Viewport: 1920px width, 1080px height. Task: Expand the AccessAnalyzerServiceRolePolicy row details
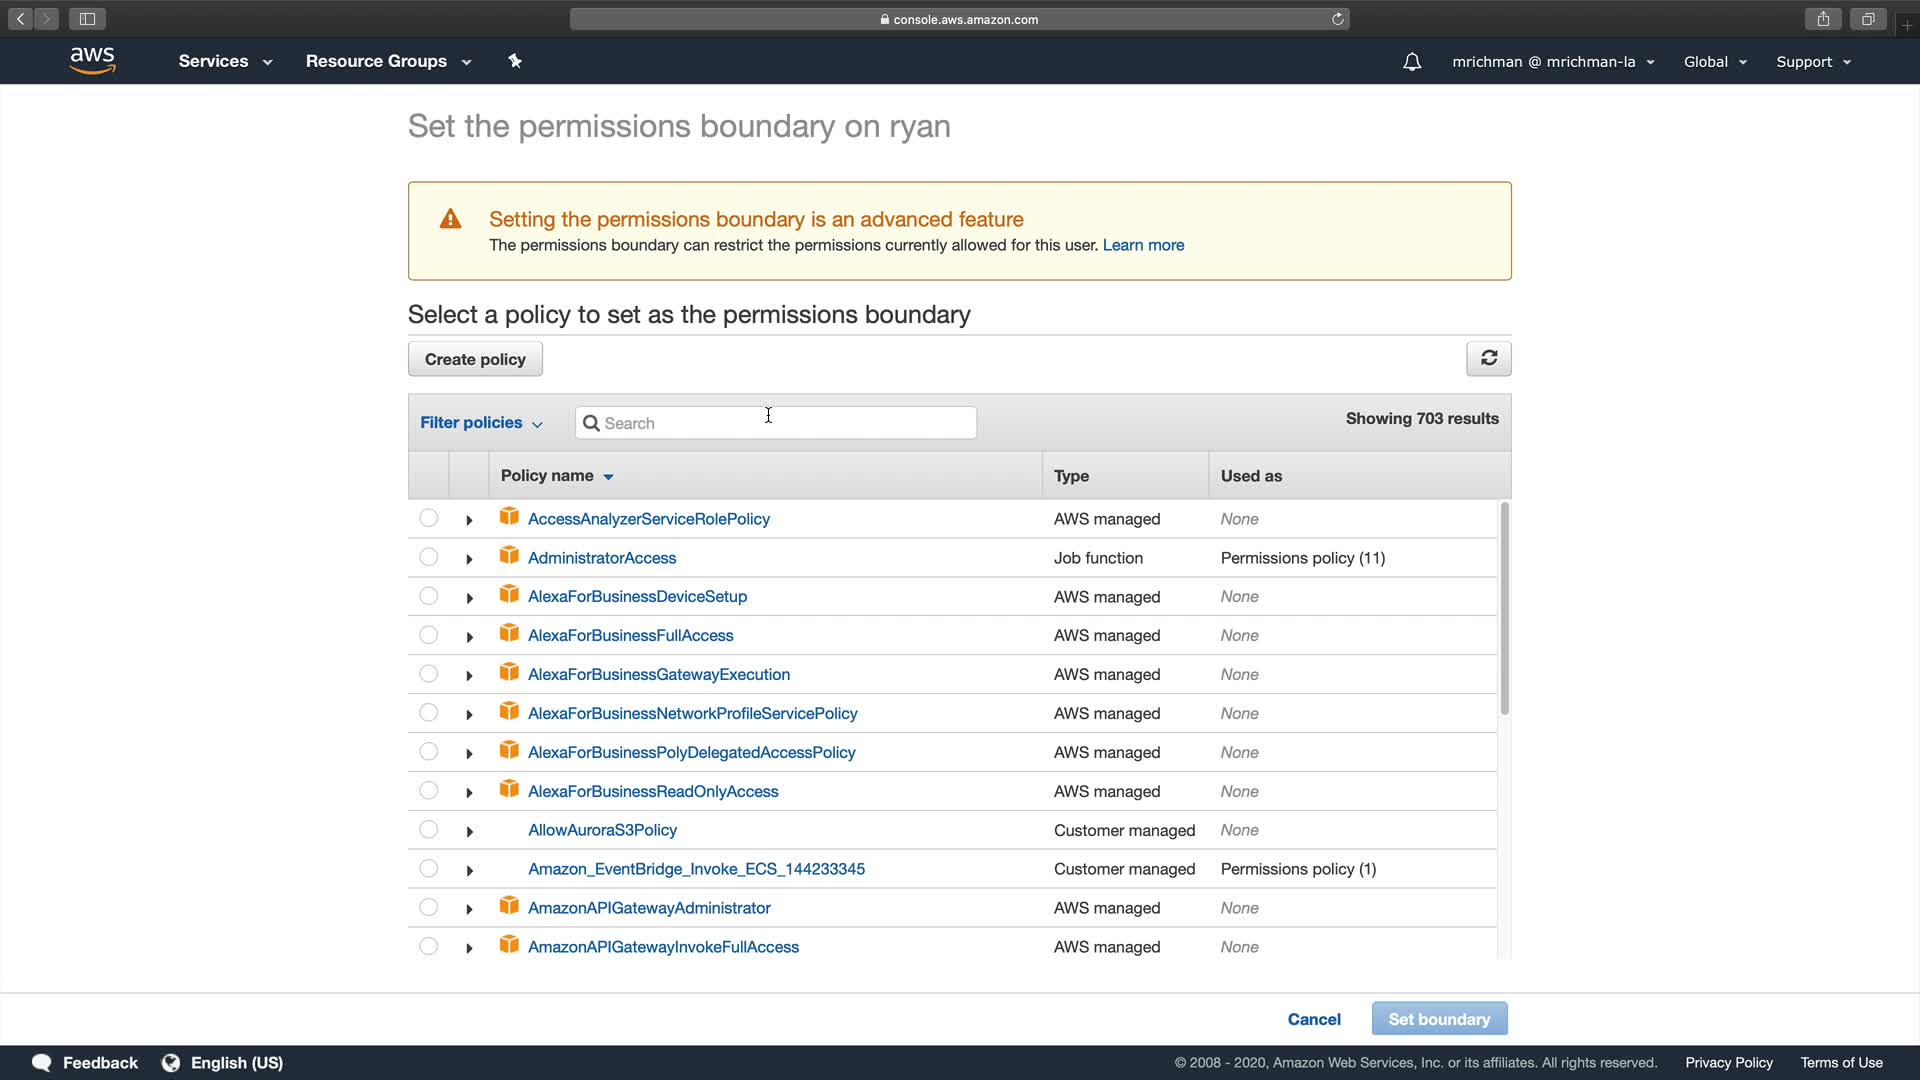click(469, 520)
